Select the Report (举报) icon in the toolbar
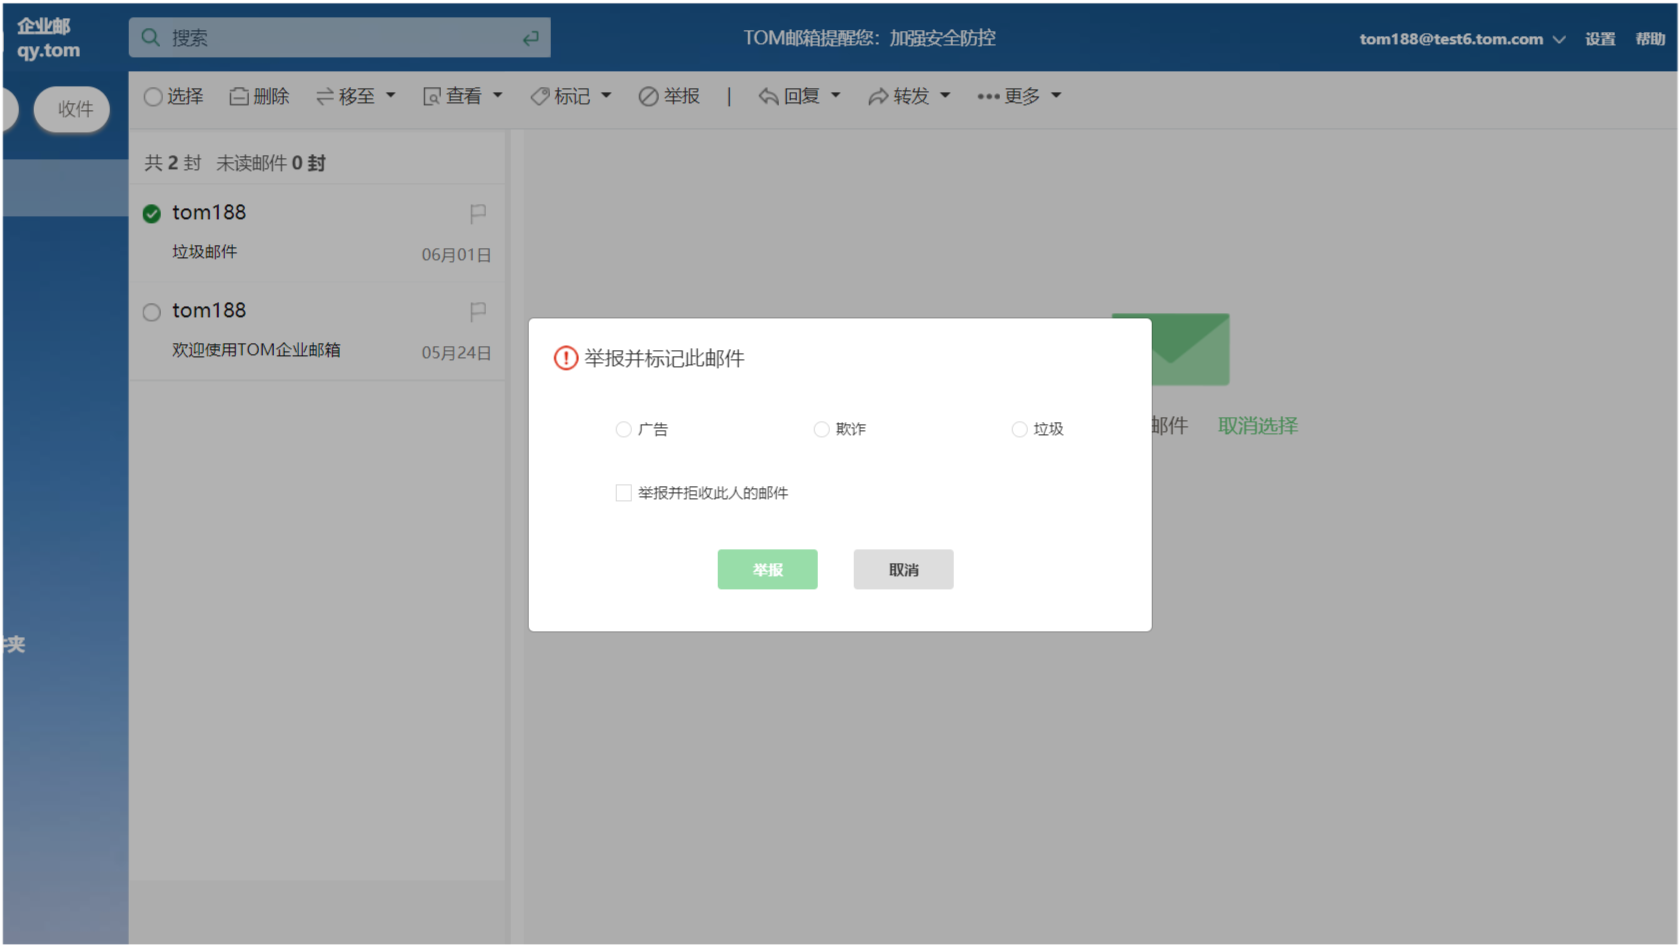The width and height of the screenshot is (1679, 946). [x=647, y=96]
